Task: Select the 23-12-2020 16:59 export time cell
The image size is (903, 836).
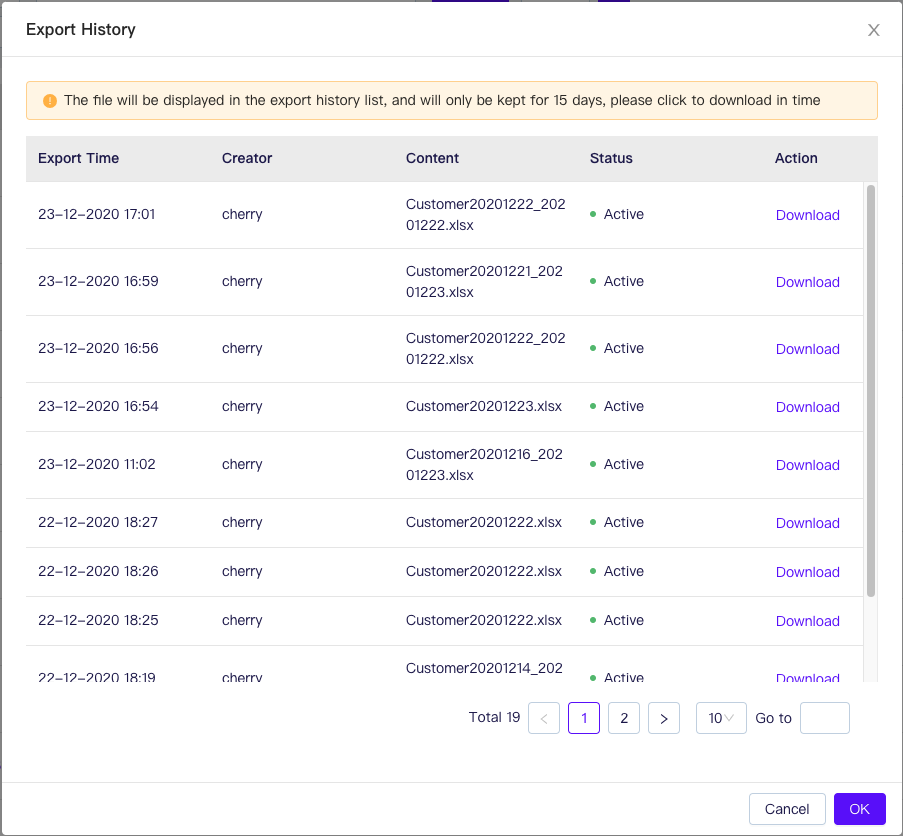Action: [98, 281]
